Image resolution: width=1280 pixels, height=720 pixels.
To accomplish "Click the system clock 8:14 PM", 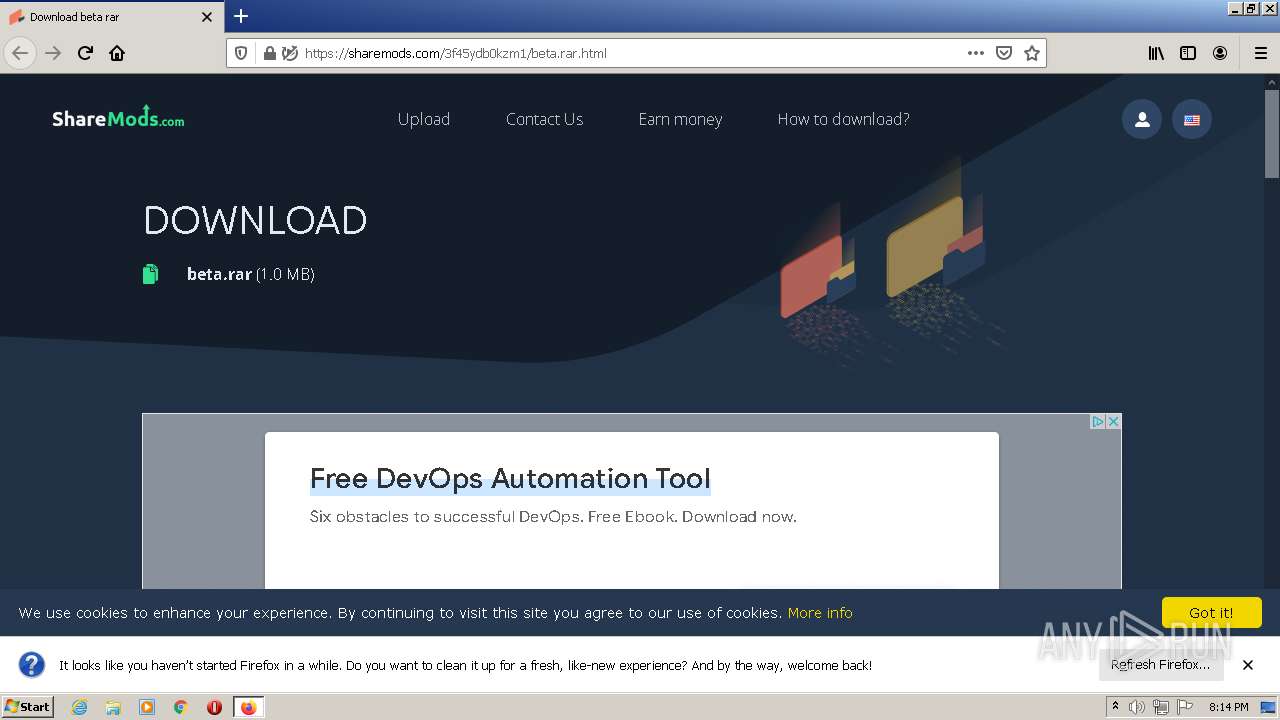I will pos(1229,707).
